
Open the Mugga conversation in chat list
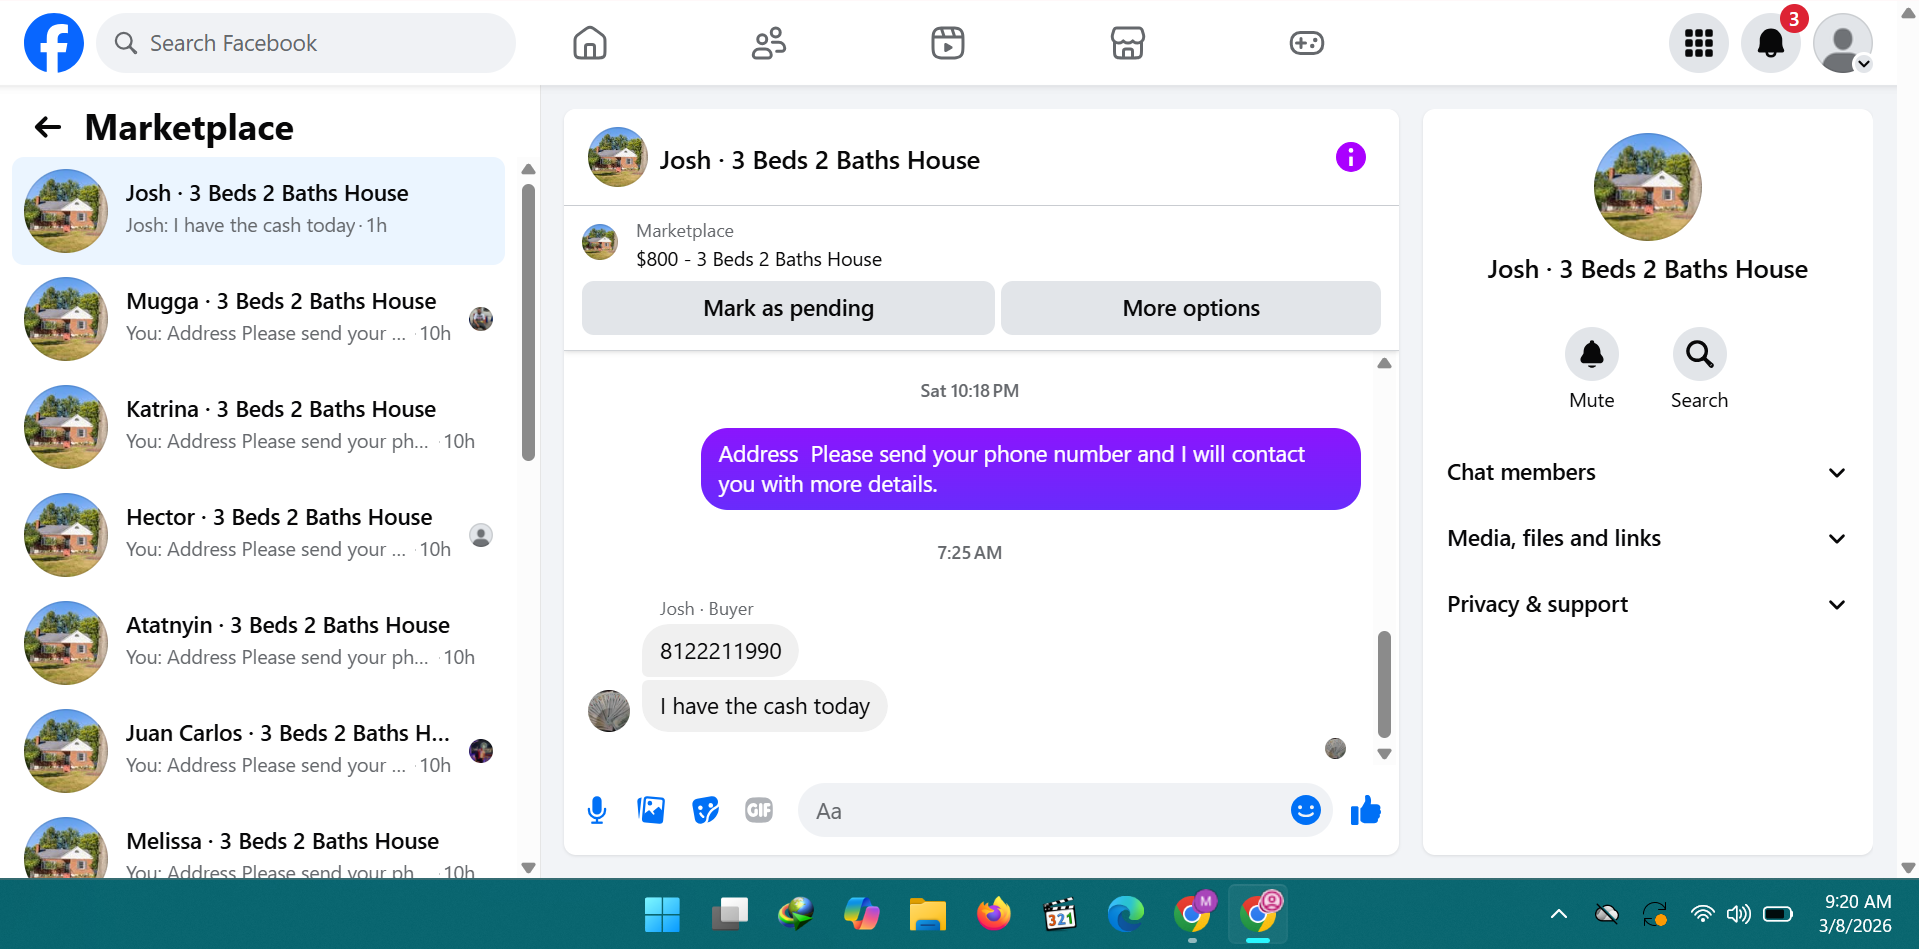coord(259,319)
